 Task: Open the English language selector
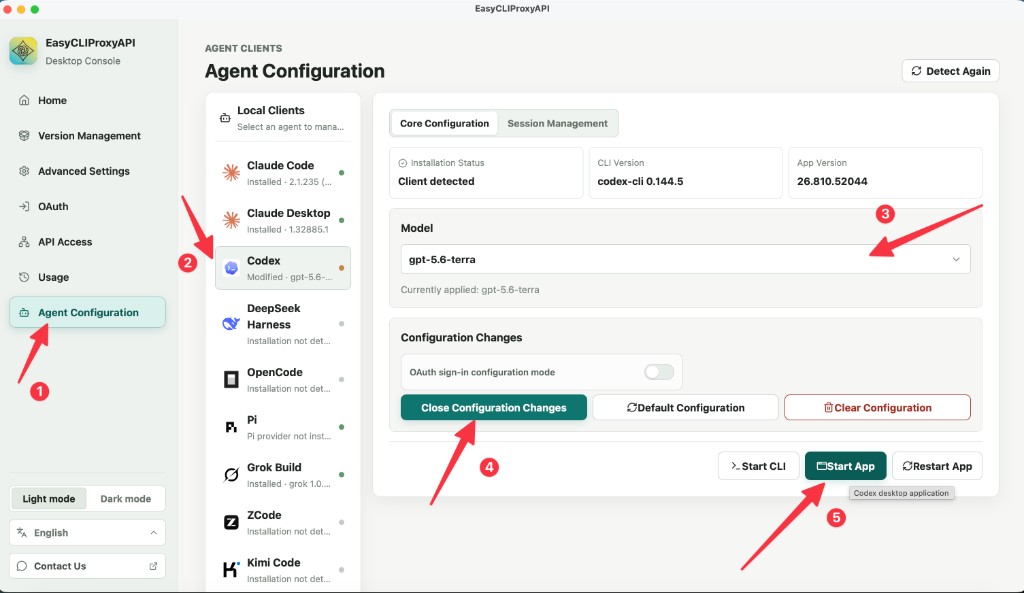coord(87,532)
